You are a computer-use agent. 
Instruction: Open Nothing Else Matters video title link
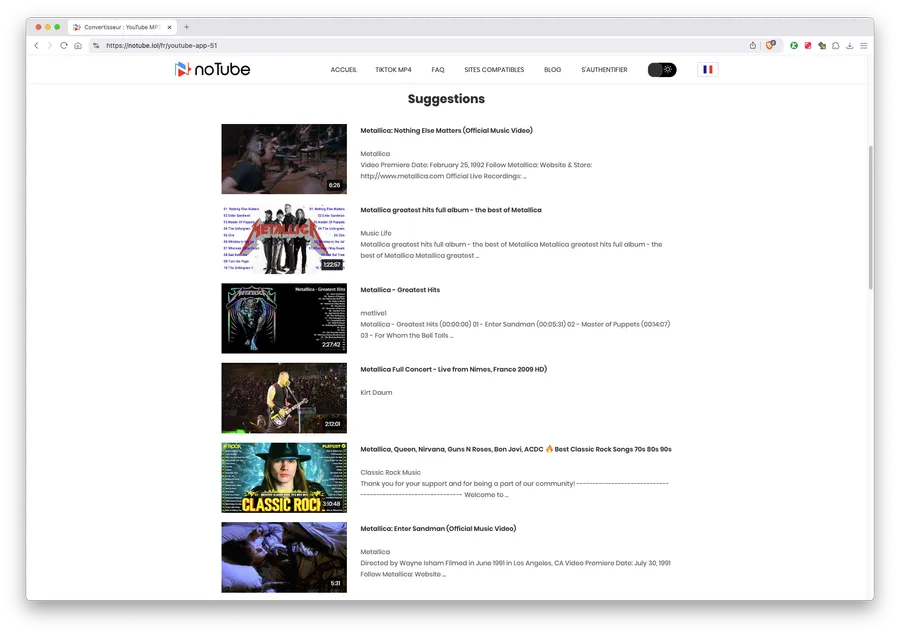(447, 130)
